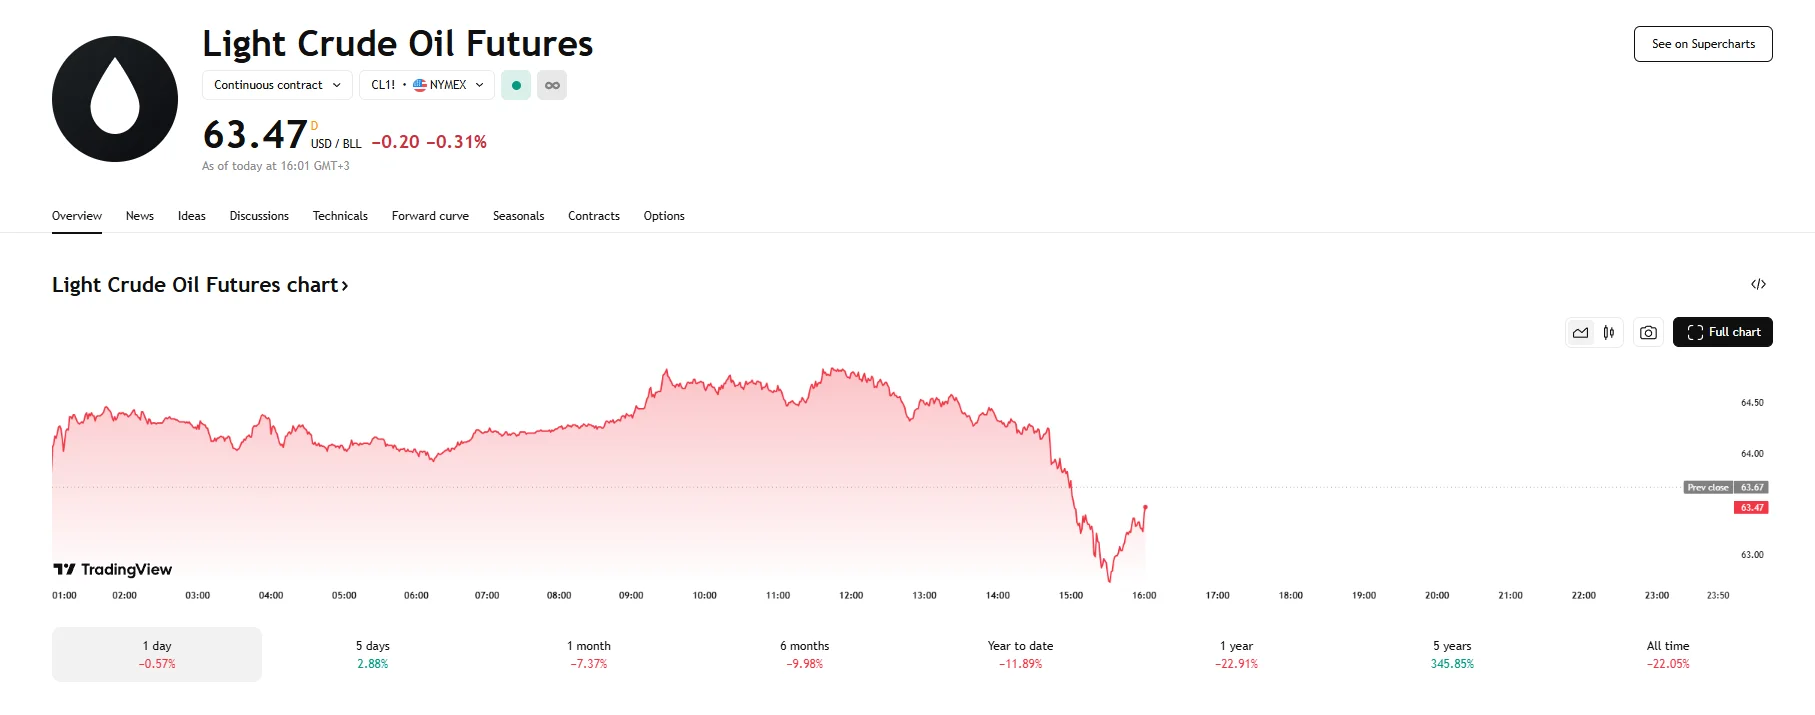Open Full chart view
The image size is (1815, 715).
coord(1722,332)
